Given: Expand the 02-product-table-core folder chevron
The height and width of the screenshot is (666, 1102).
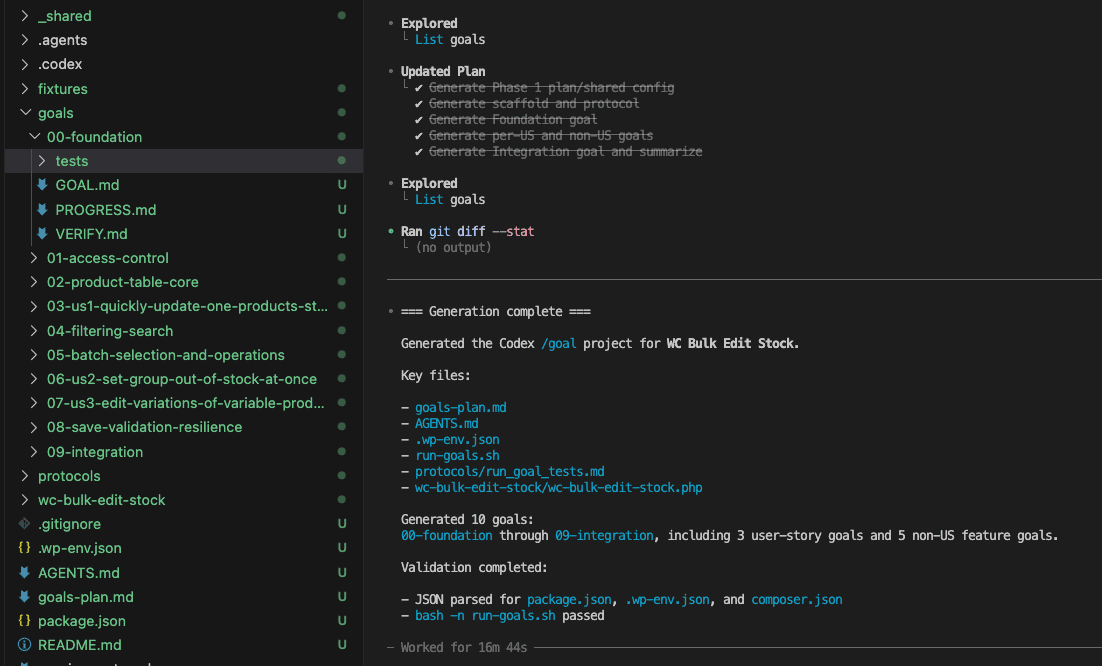Looking at the screenshot, I should coord(34,282).
